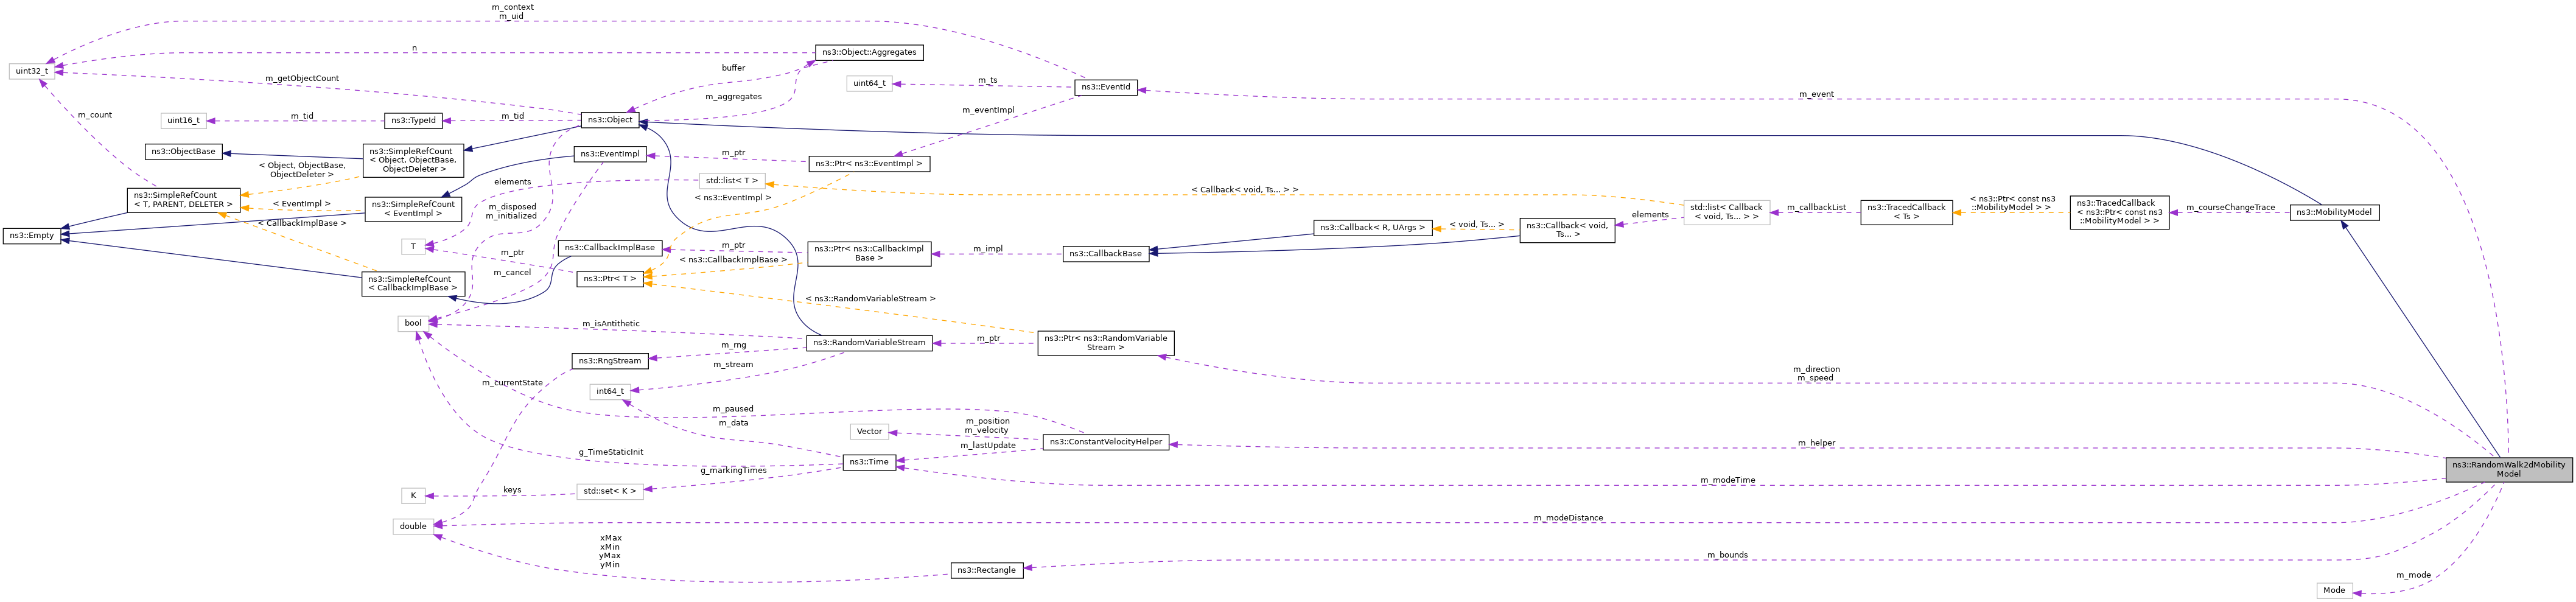Click the ns3::RandomVariableStream node
Image resolution: width=2576 pixels, height=602 pixels.
[x=869, y=343]
